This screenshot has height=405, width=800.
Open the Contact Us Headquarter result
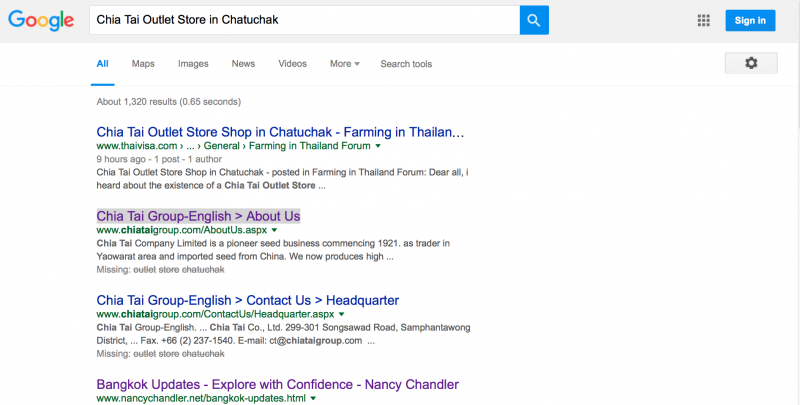pyautogui.click(x=247, y=300)
